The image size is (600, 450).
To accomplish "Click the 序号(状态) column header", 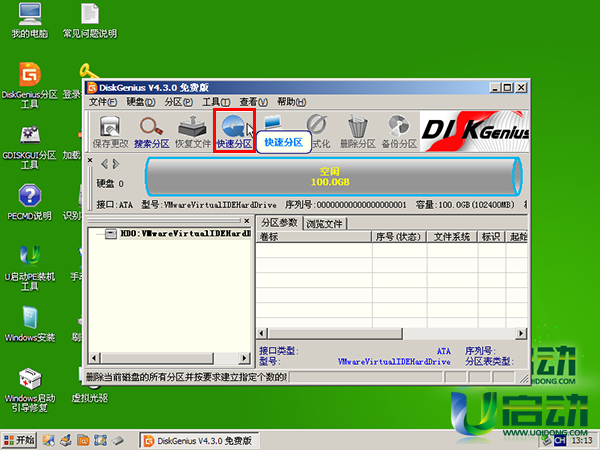I will coord(399,237).
